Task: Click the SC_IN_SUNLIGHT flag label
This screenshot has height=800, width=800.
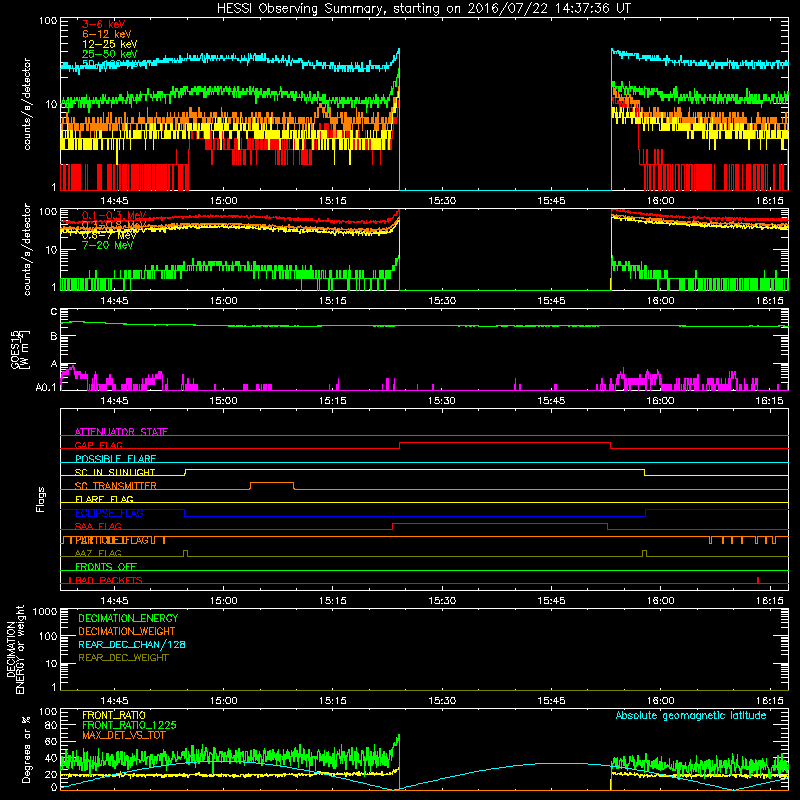Action: [115, 472]
